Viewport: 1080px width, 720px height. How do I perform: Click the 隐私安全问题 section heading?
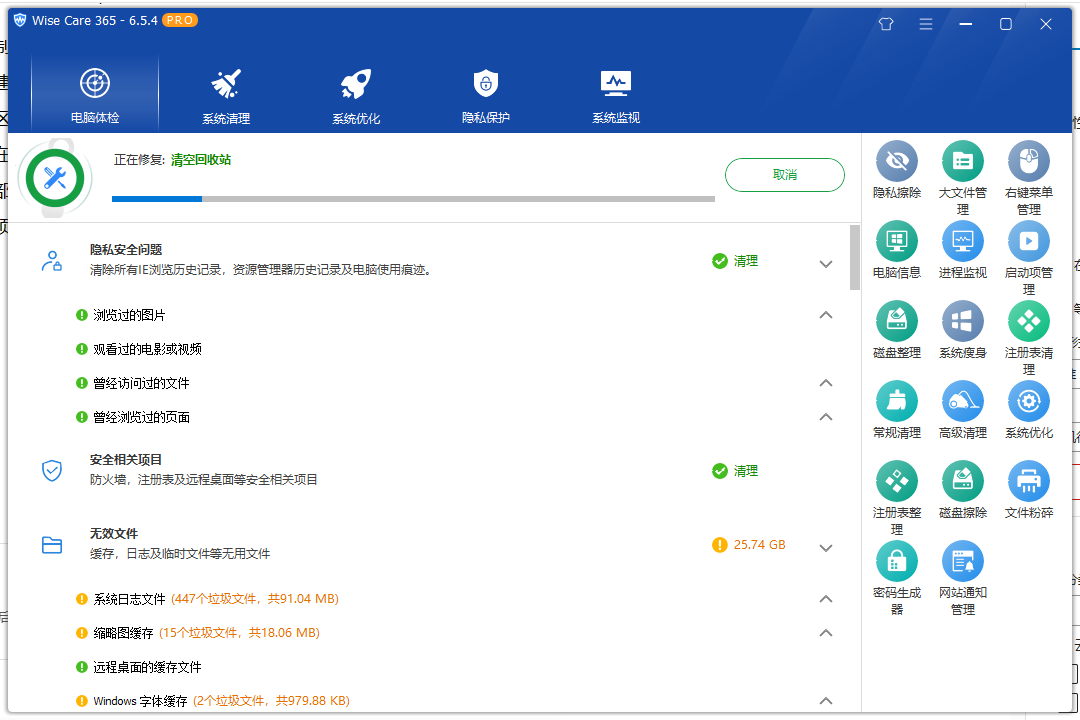click(x=126, y=249)
